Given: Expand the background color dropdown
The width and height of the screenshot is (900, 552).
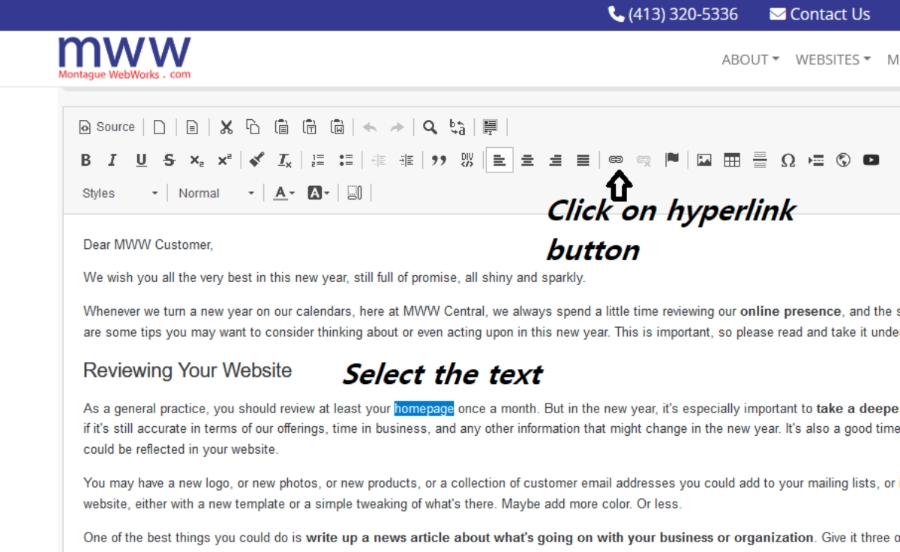Looking at the screenshot, I should click(319, 193).
